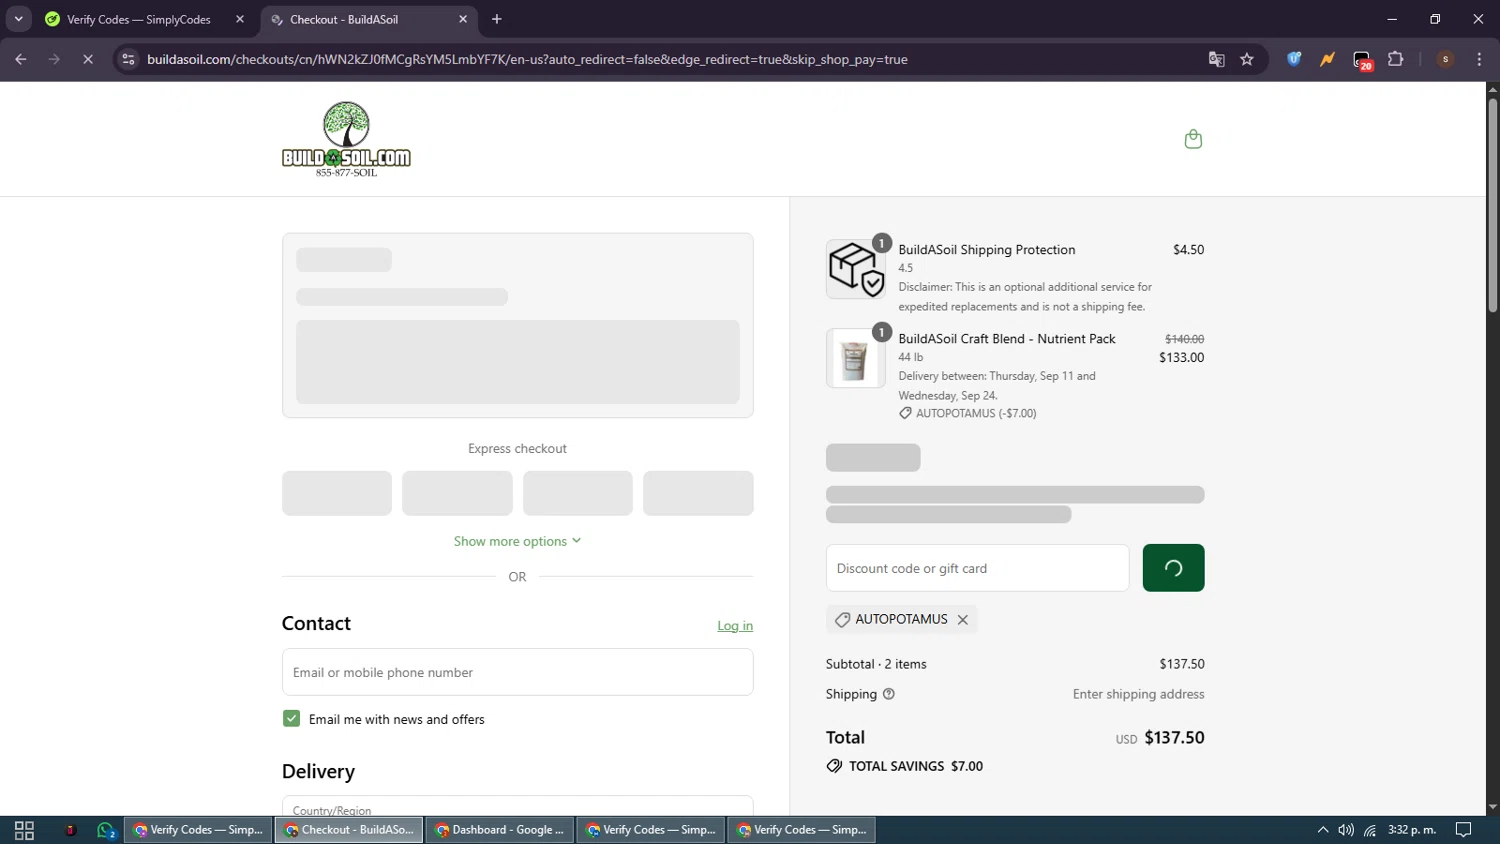Viewport: 1500px width, 844px height.
Task: Open the red app icon in taskbar
Action: [x=70, y=830]
